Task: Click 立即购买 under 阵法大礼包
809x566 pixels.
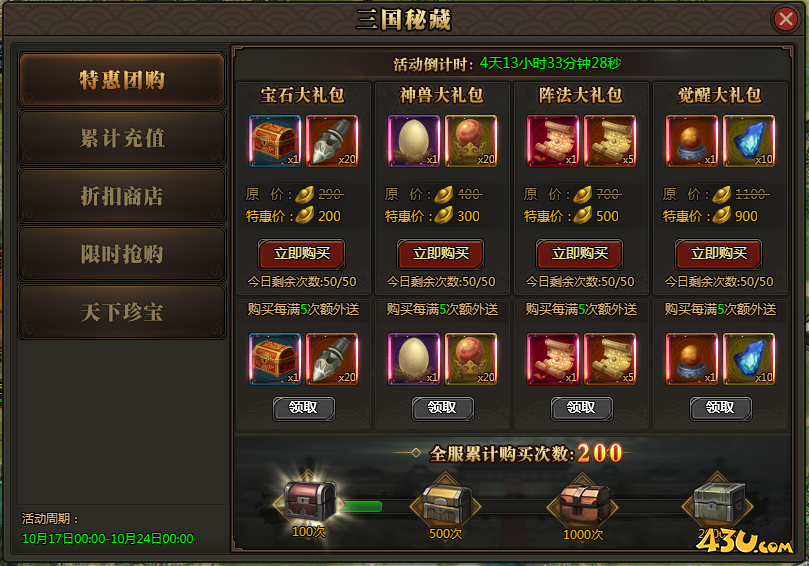Action: click(x=580, y=253)
